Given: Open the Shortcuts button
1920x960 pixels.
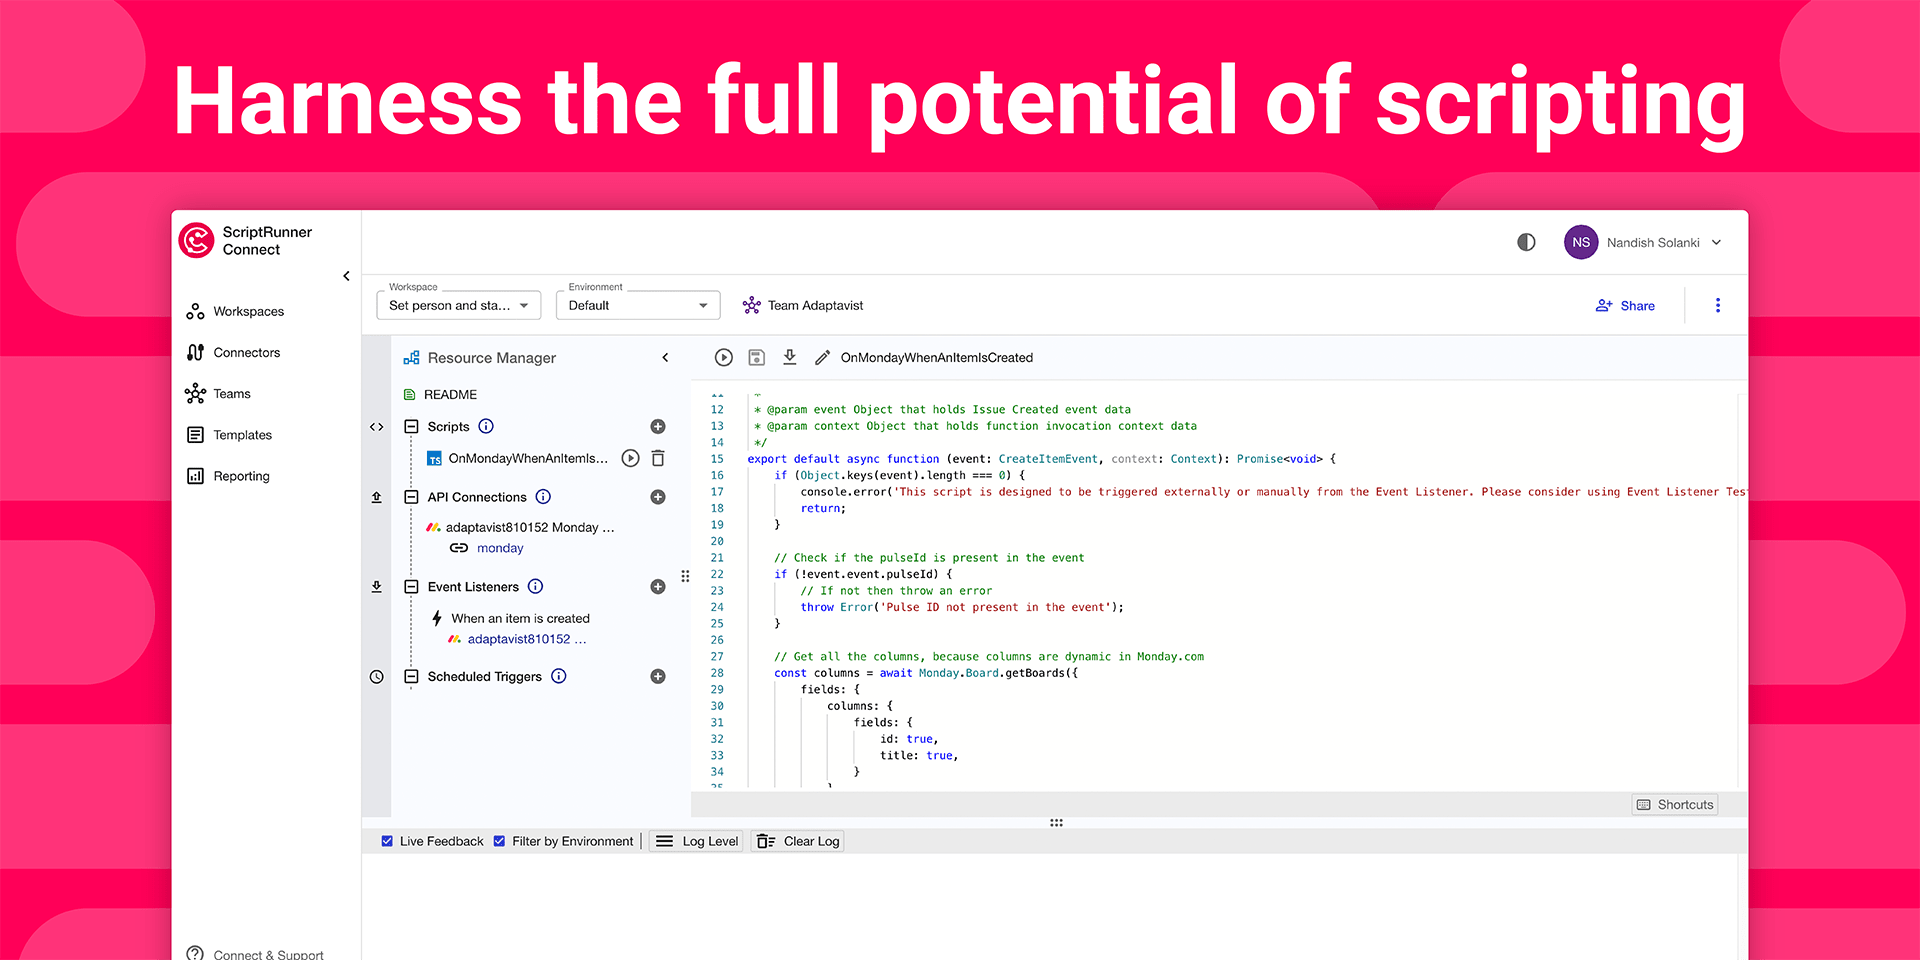Looking at the screenshot, I should (1675, 804).
